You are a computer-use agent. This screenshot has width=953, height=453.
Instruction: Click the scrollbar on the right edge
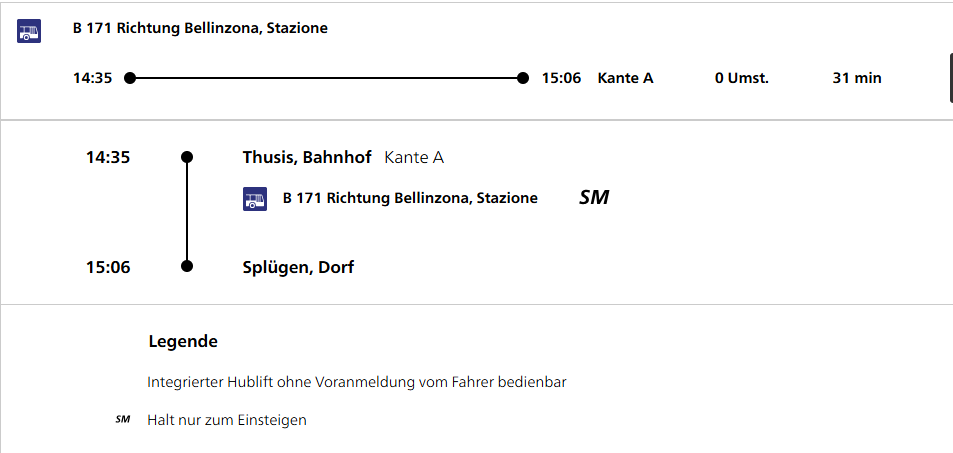(x=950, y=78)
